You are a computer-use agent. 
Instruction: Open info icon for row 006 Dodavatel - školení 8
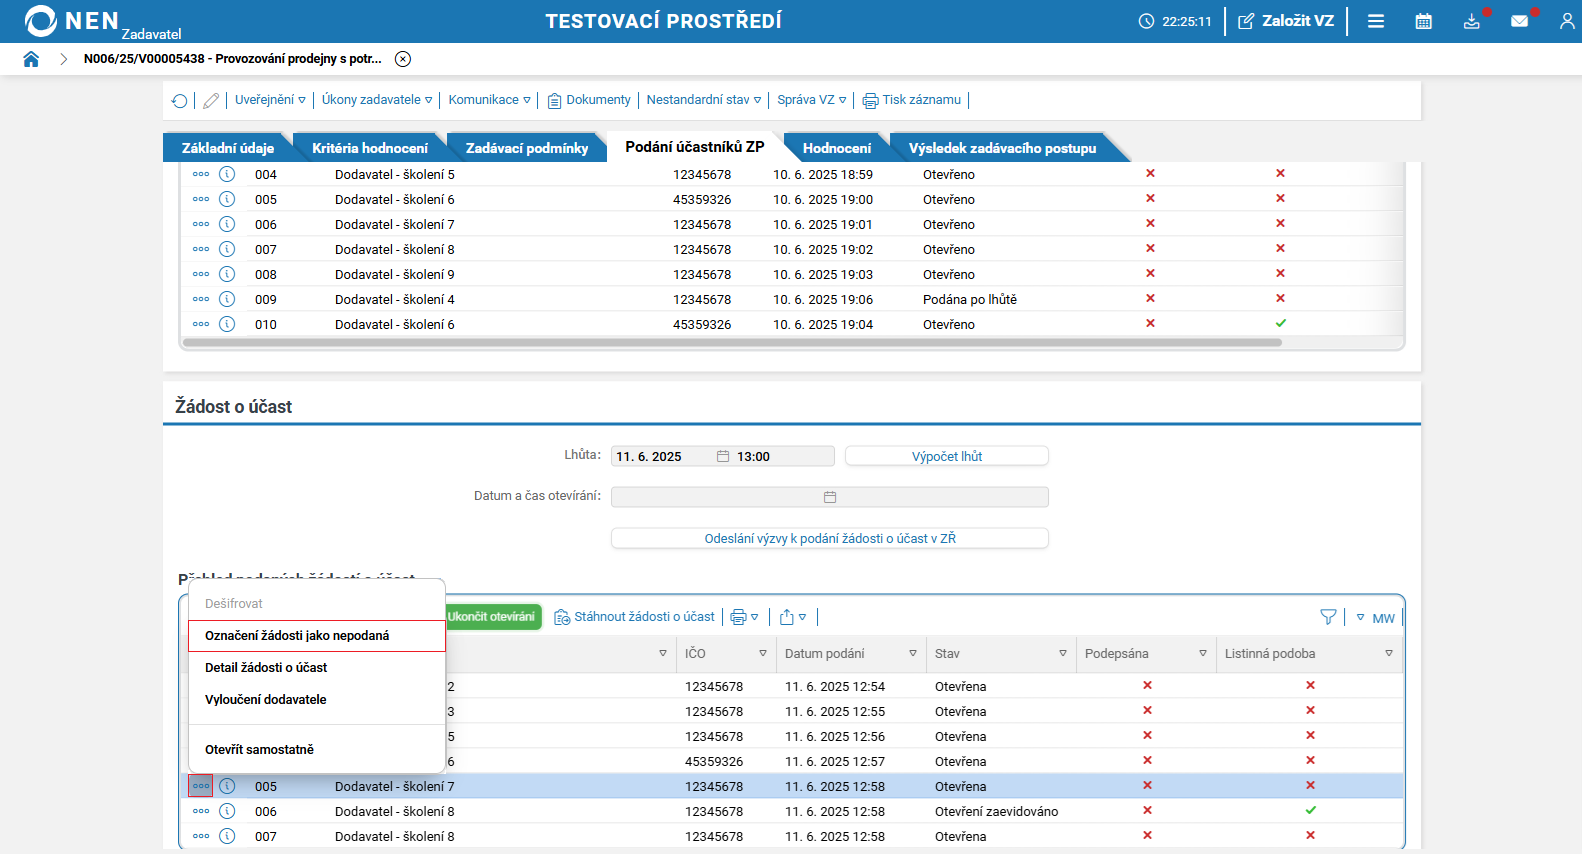[x=227, y=811]
